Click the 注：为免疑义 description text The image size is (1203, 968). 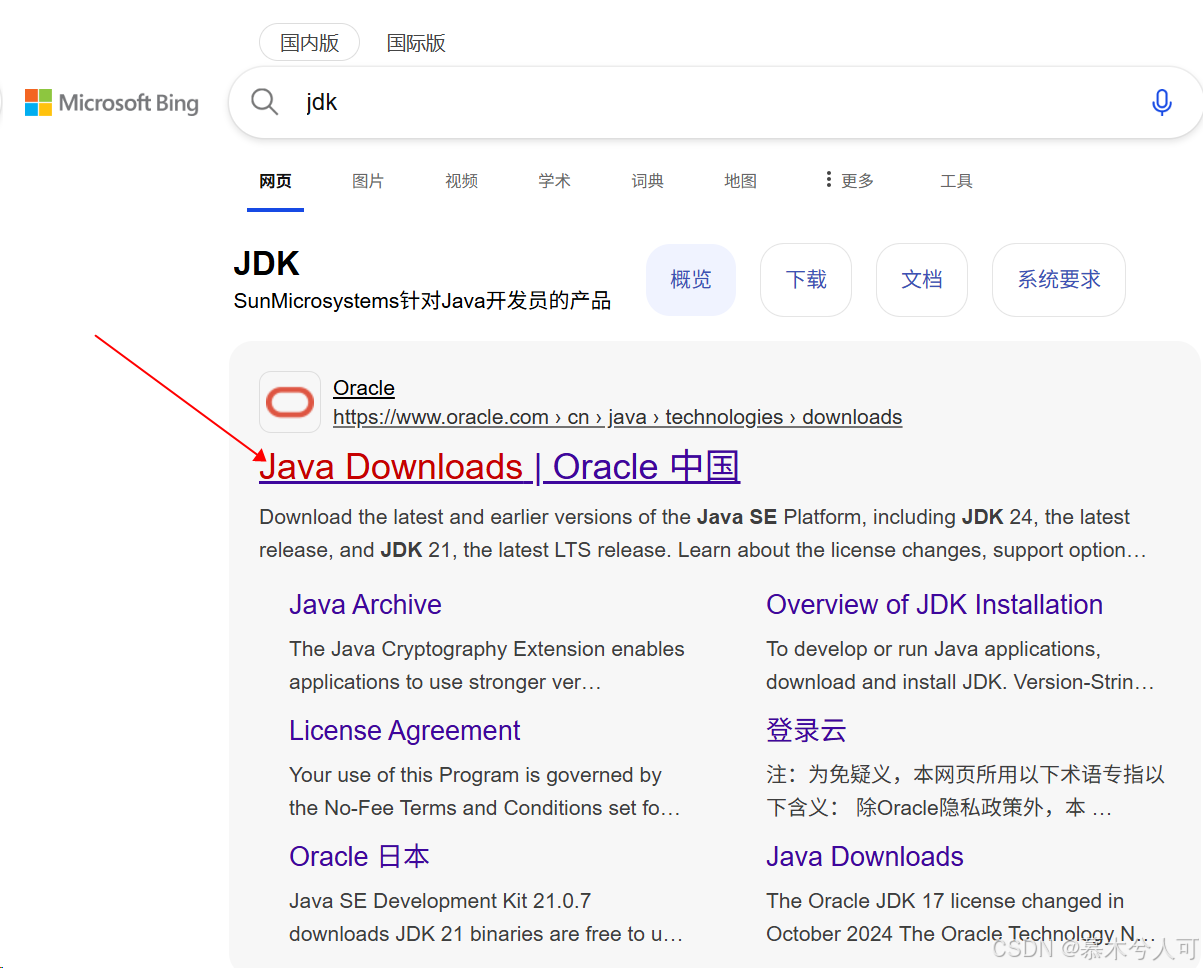pyautogui.click(x=965, y=791)
